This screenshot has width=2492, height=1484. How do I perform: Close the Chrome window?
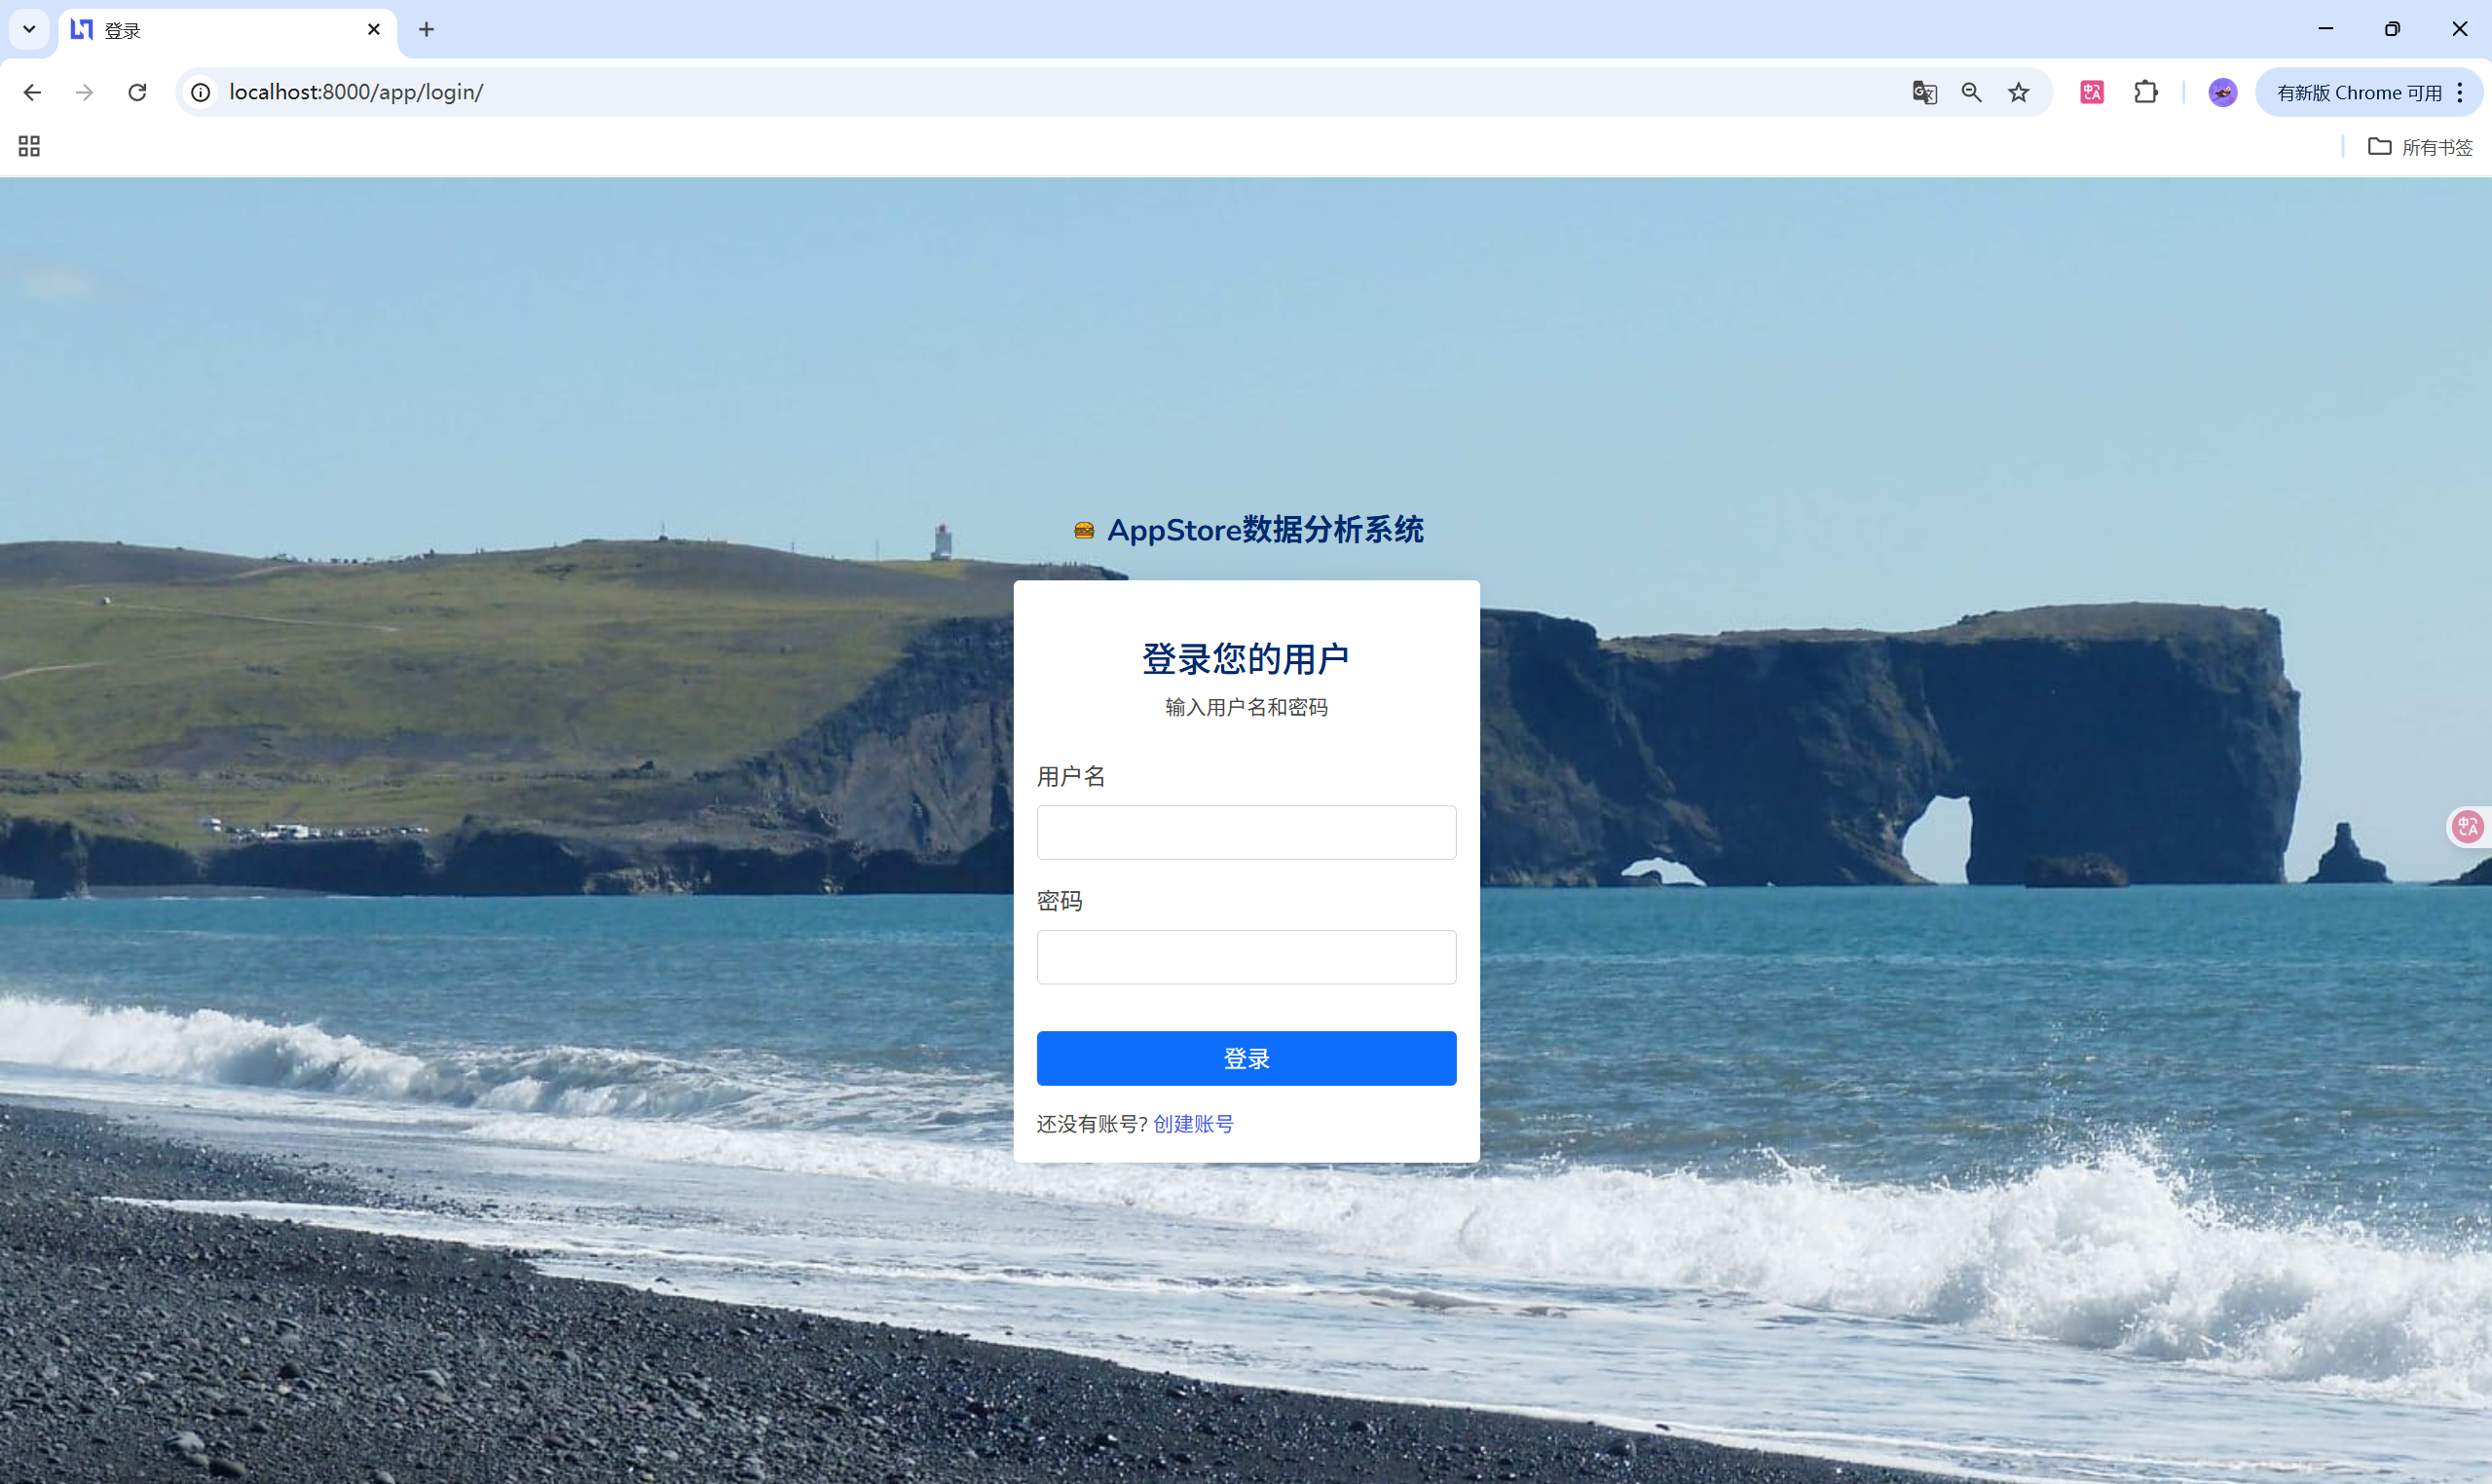click(x=2459, y=29)
